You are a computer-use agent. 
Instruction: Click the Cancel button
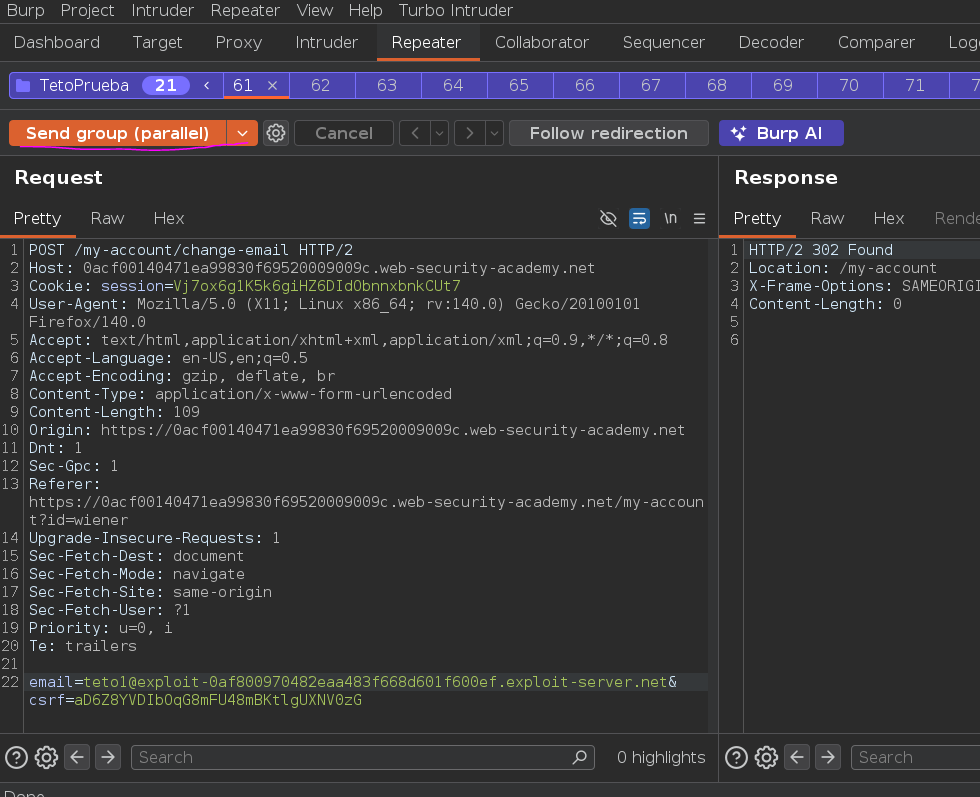(344, 133)
